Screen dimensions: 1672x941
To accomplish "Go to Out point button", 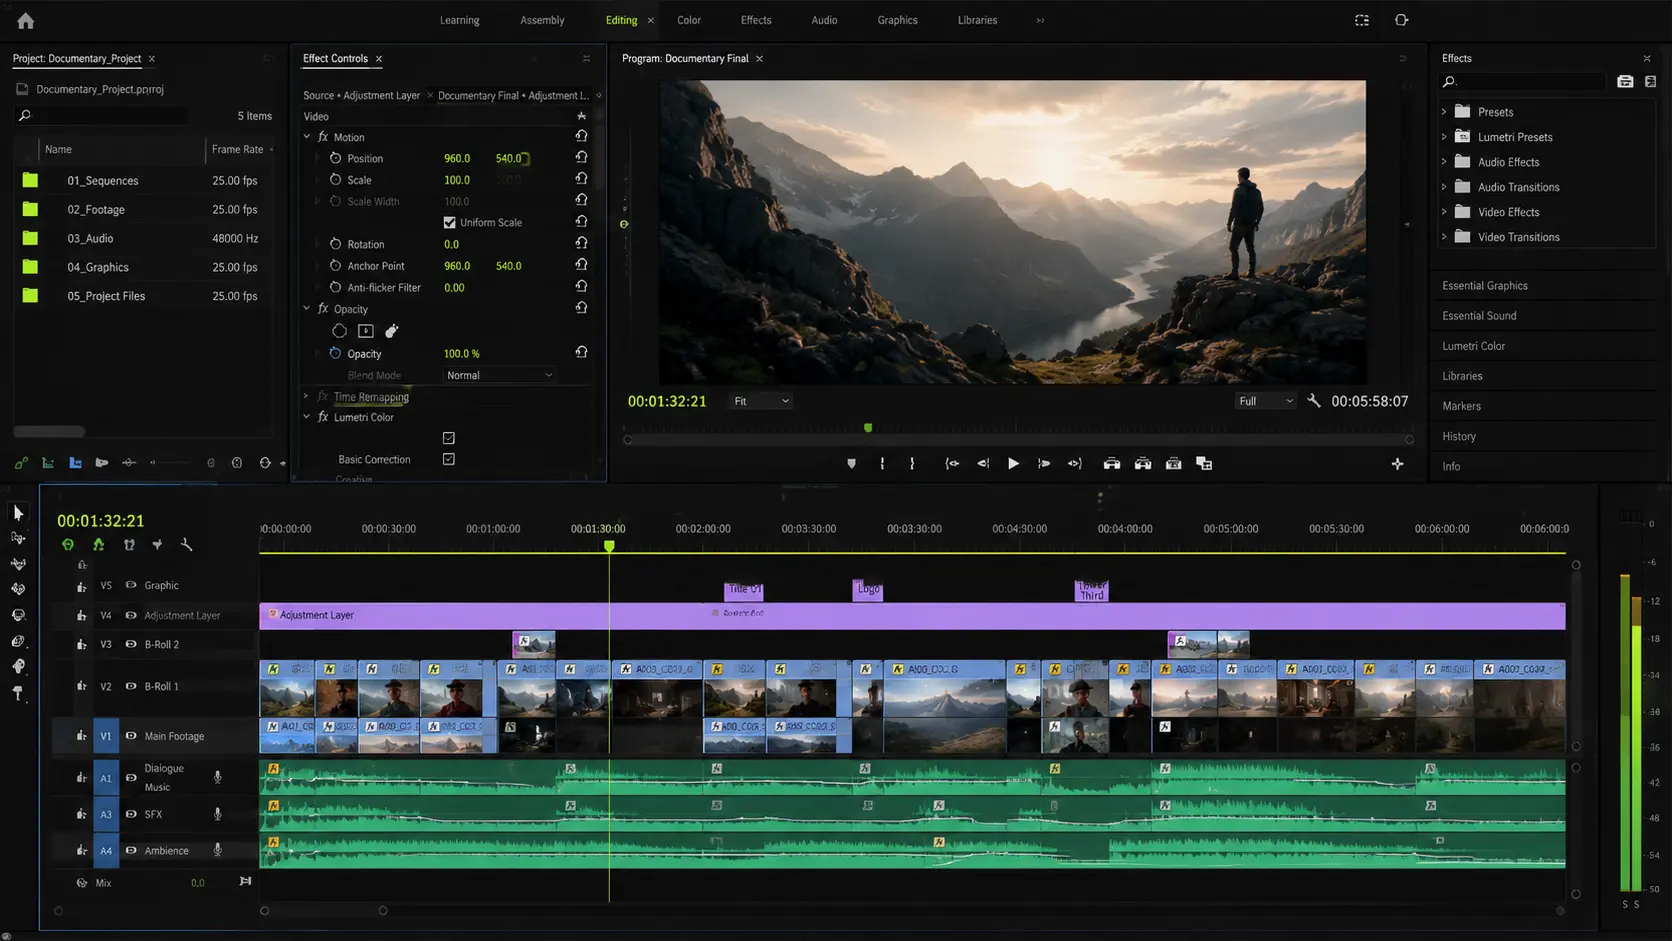I will (x=1075, y=464).
